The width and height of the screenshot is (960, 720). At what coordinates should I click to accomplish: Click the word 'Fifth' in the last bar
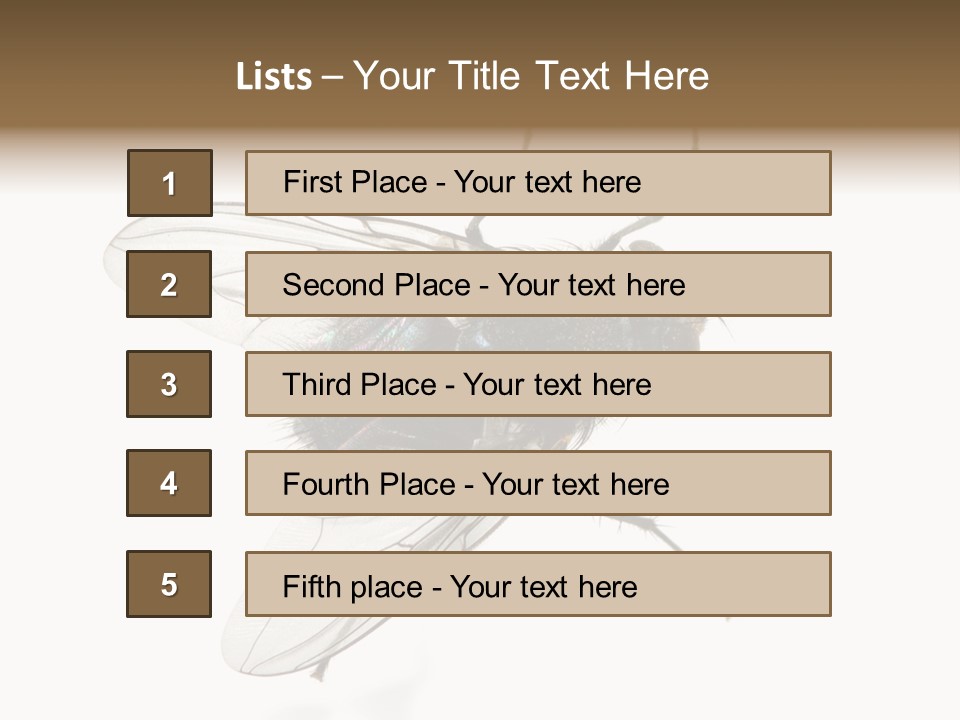(312, 586)
